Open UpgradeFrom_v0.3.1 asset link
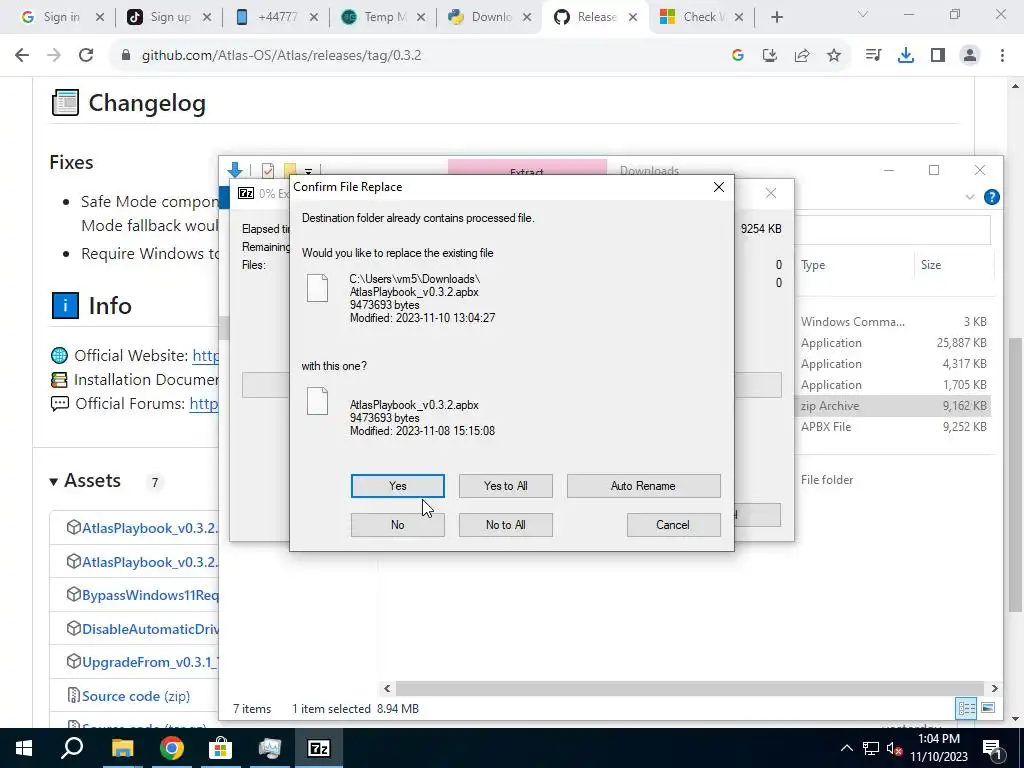 pyautogui.click(x=150, y=662)
